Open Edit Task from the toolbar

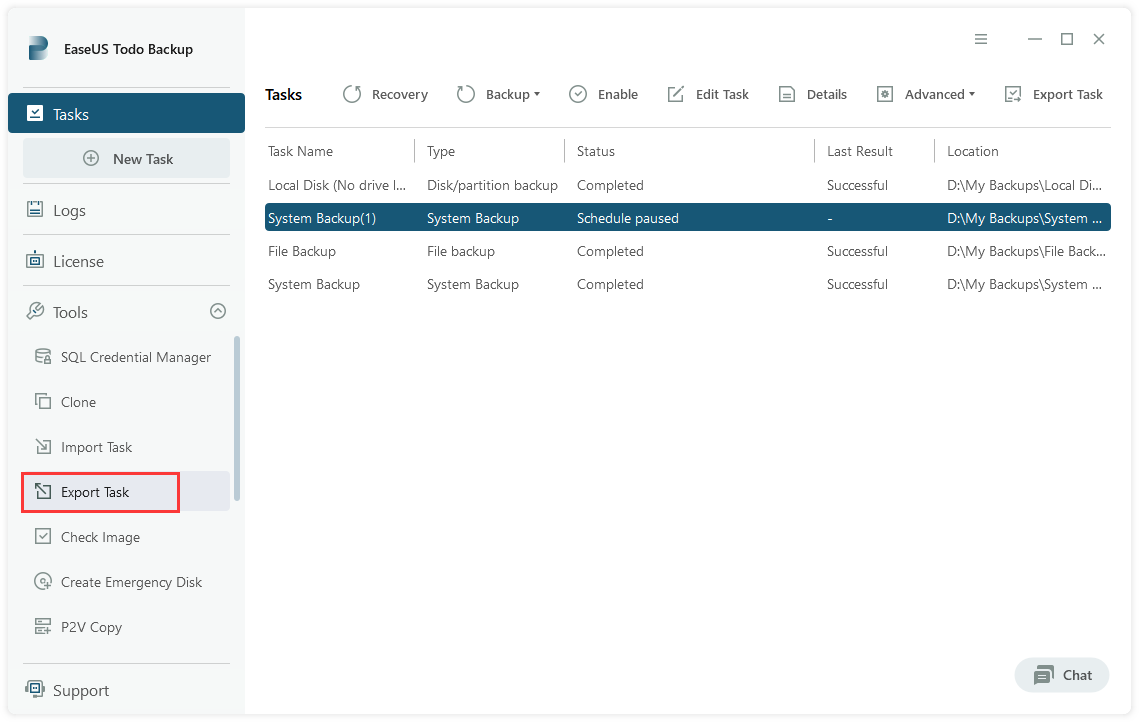[708, 94]
